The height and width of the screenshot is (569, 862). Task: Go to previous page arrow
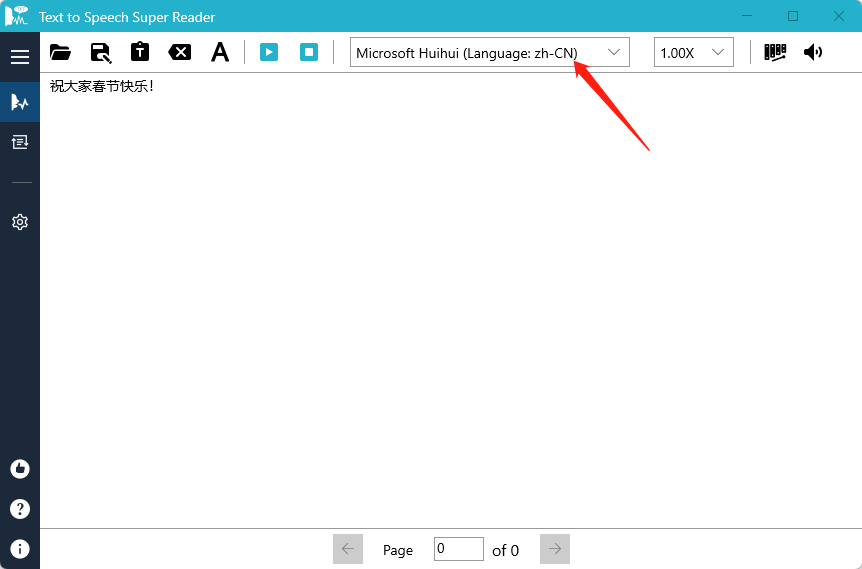coord(348,549)
